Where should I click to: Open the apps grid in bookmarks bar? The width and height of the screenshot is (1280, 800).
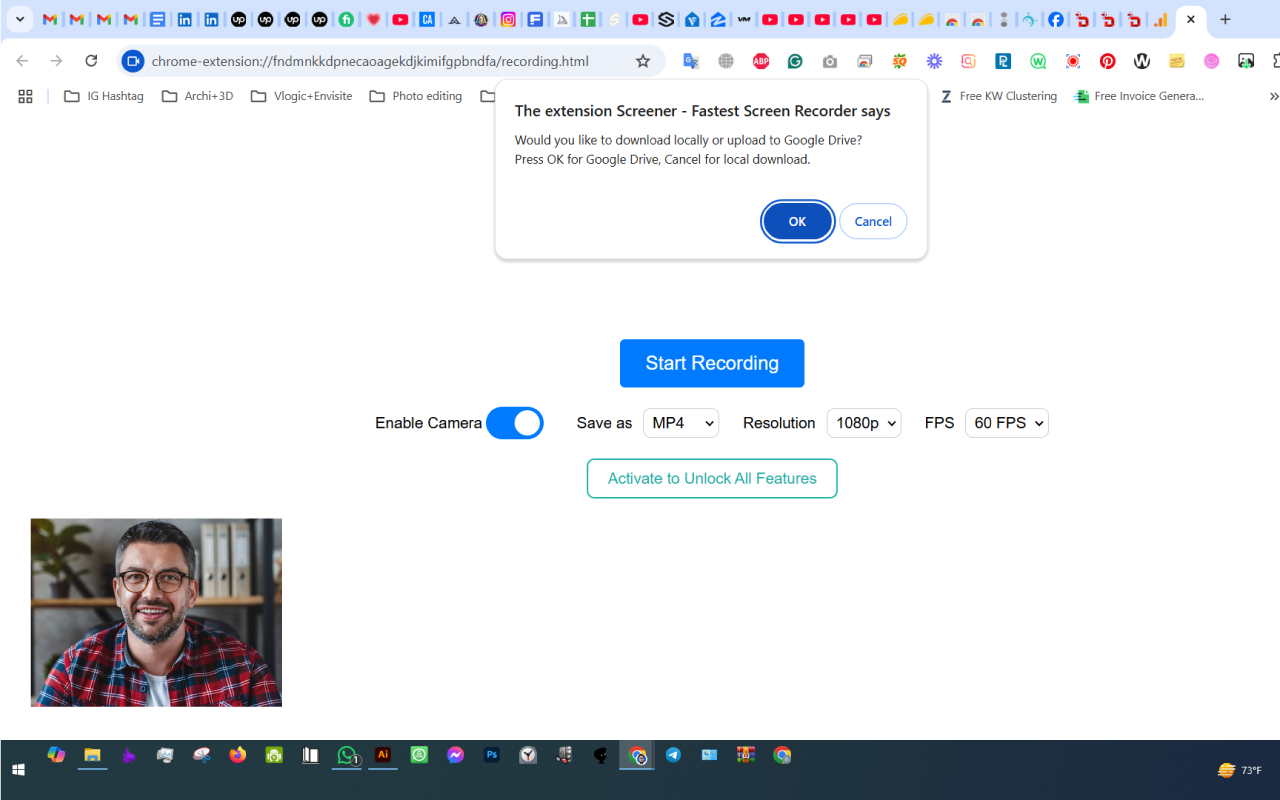[x=25, y=96]
